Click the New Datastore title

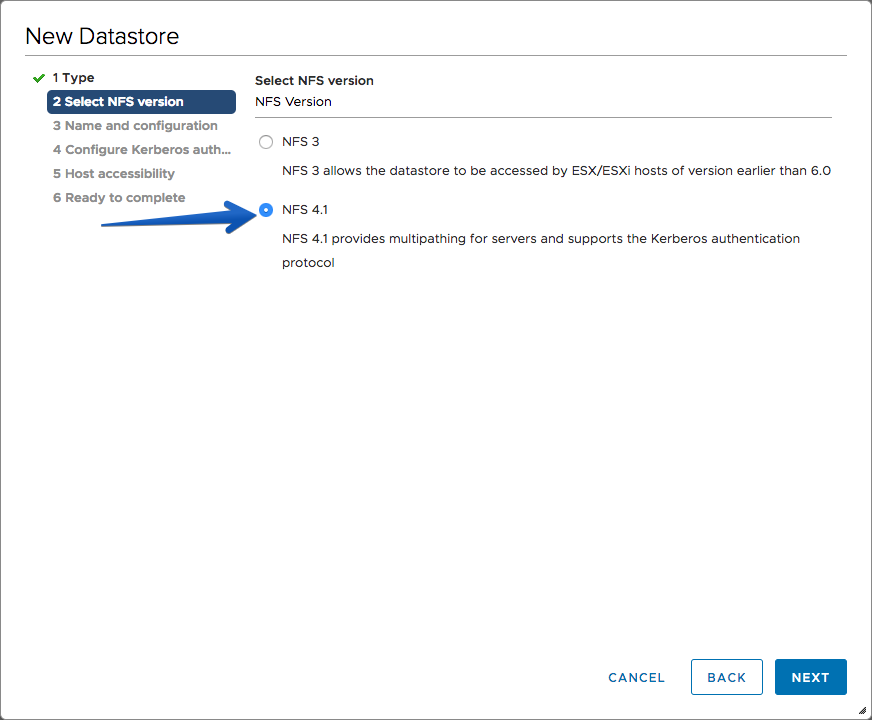102,36
